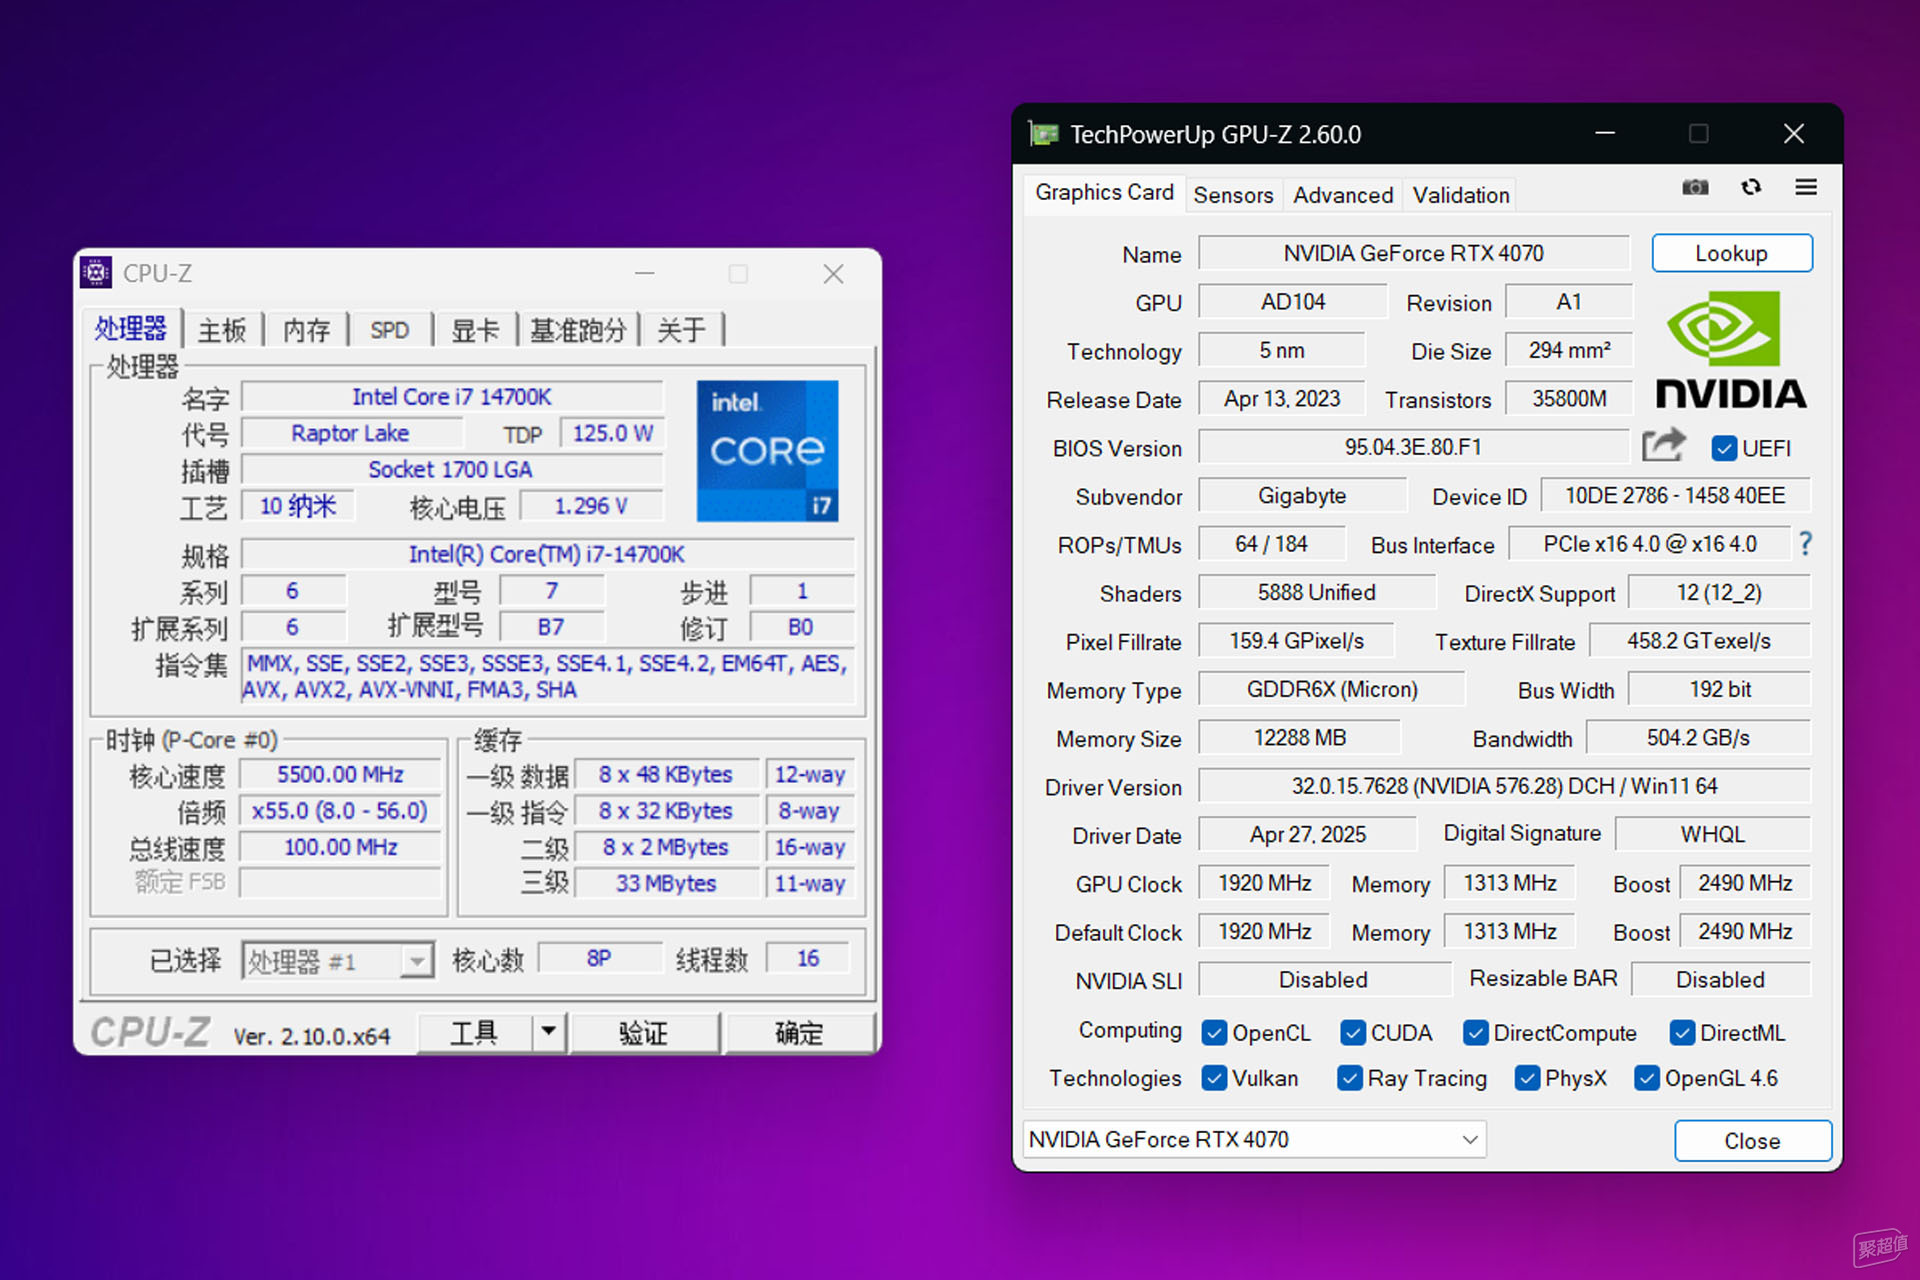Open the 主板 tab in CPU-Z
Viewport: 1920px width, 1280px height.
point(222,330)
